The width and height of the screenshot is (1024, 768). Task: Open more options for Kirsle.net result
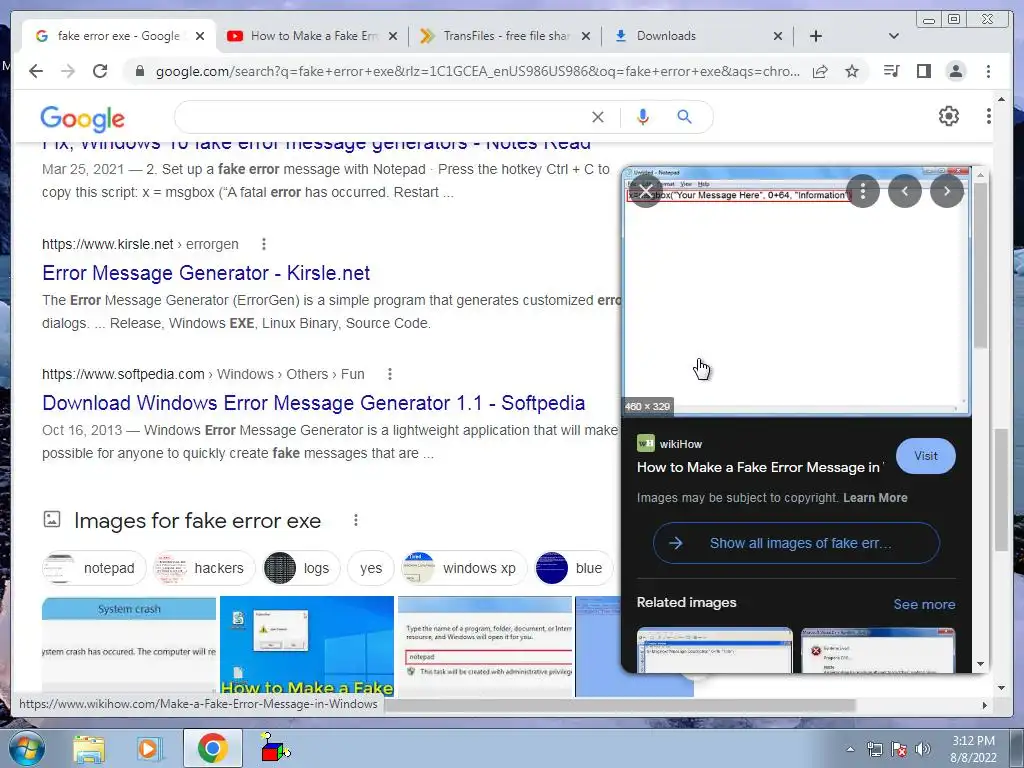tap(264, 244)
